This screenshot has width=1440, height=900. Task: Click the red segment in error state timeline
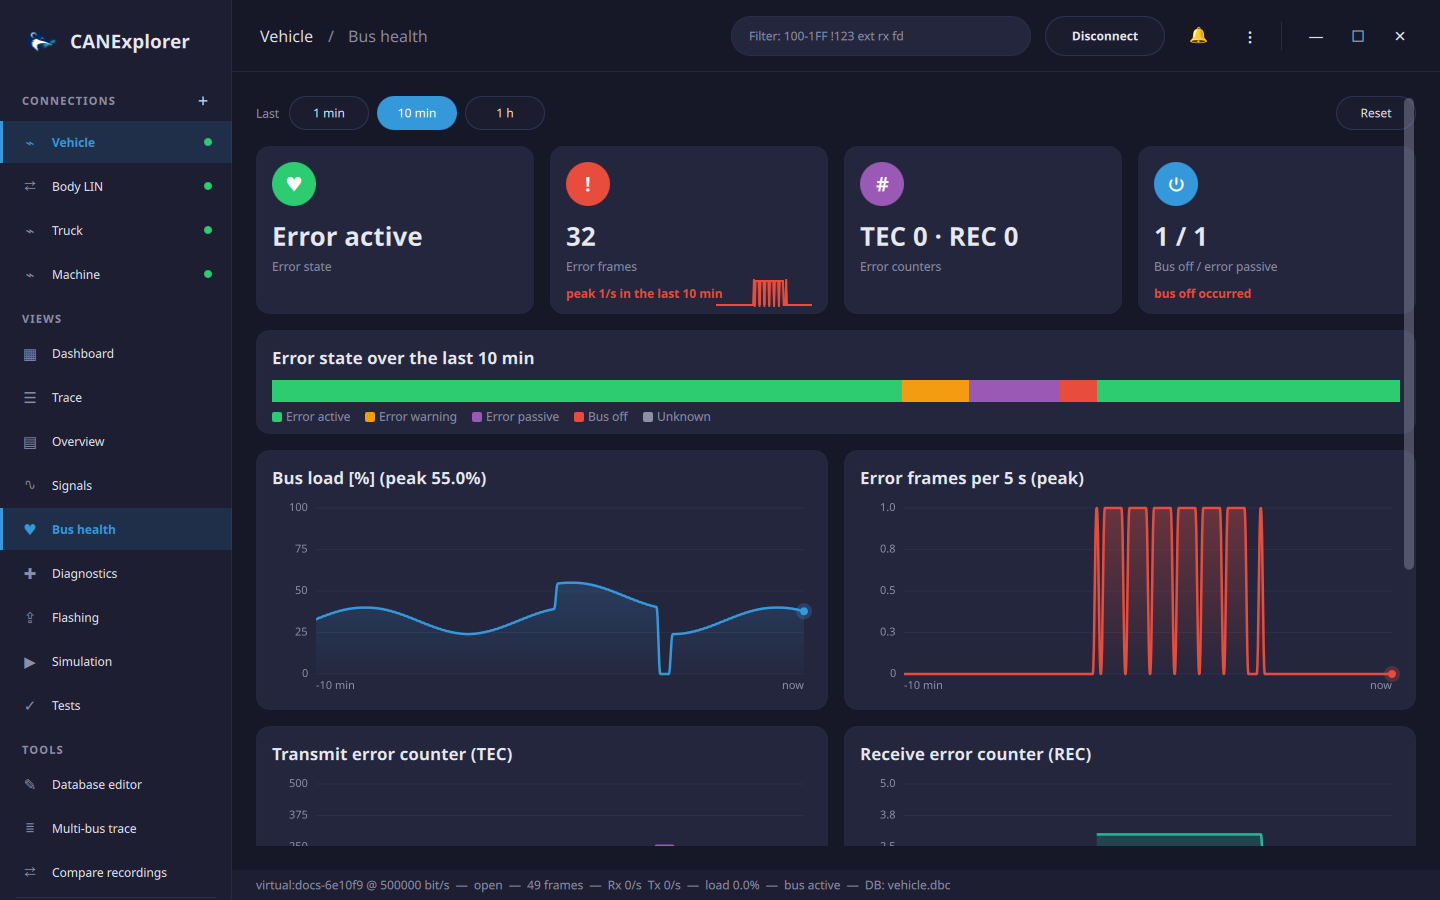(1078, 391)
